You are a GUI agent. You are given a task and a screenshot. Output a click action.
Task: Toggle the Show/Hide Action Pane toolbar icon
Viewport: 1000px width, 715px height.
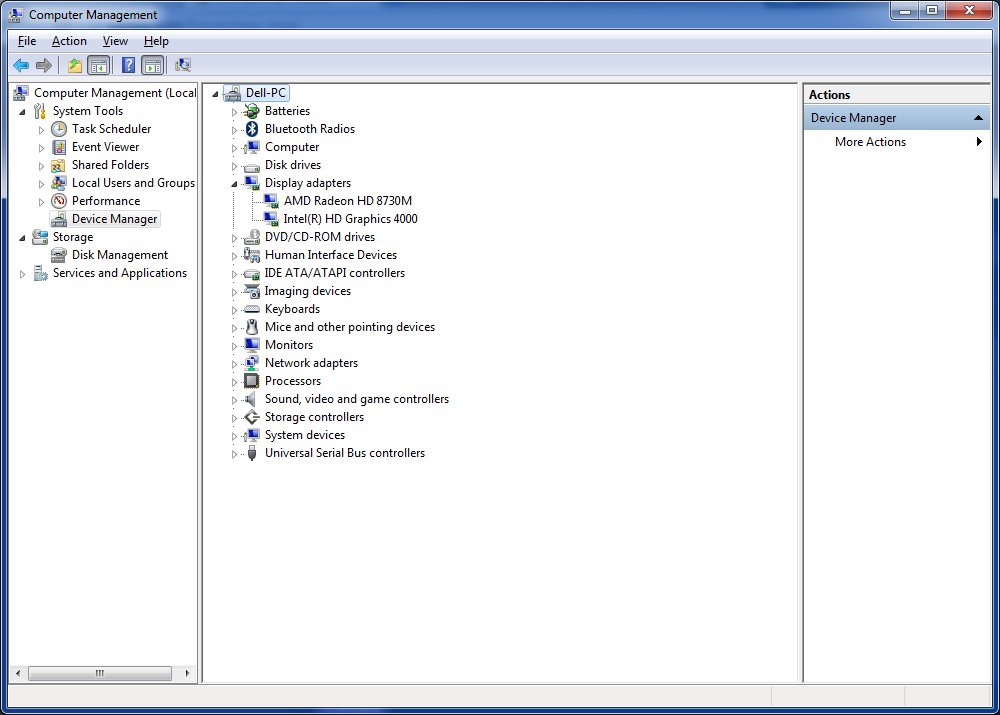(152, 65)
